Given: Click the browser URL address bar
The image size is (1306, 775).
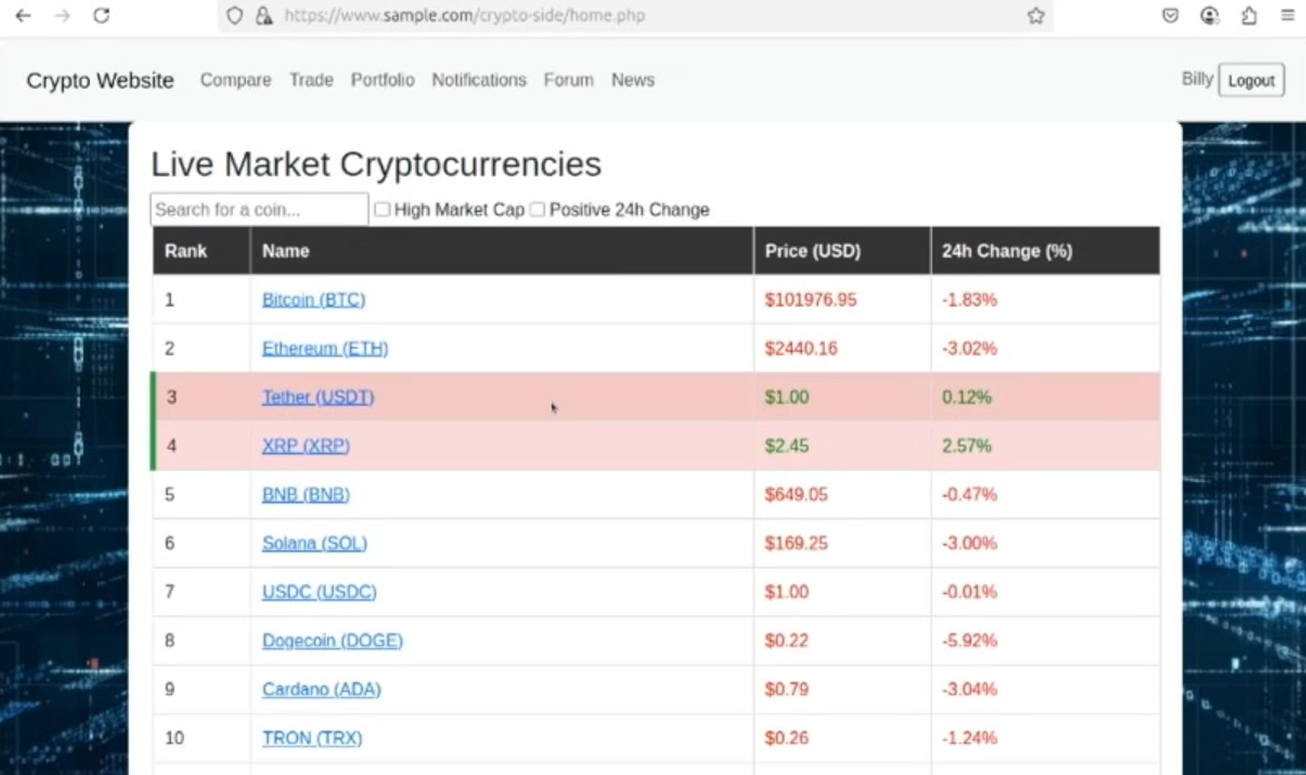Looking at the screenshot, I should pos(640,16).
